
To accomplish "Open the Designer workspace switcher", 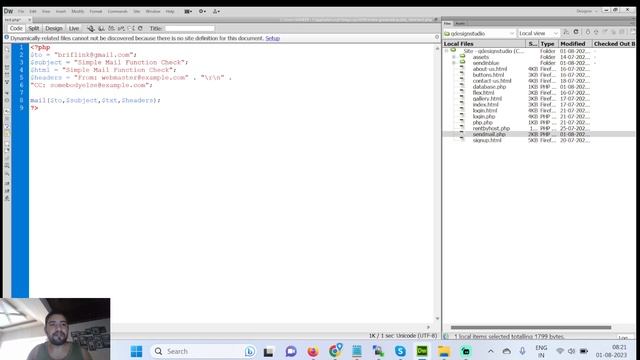I will (x=587, y=11).
